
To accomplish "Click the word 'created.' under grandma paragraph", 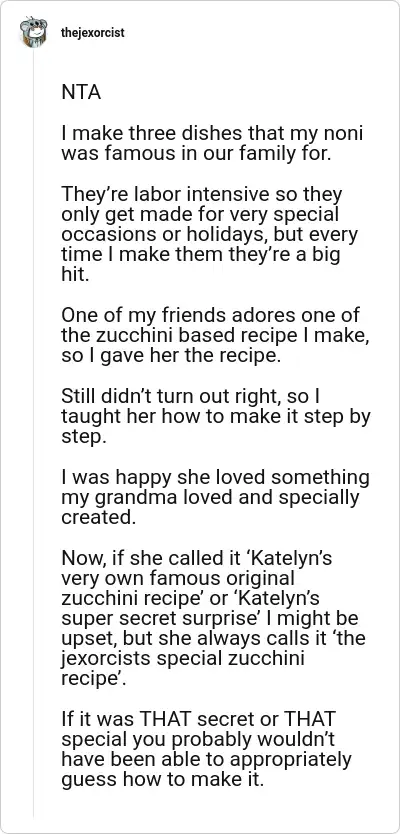I will (x=99, y=517).
